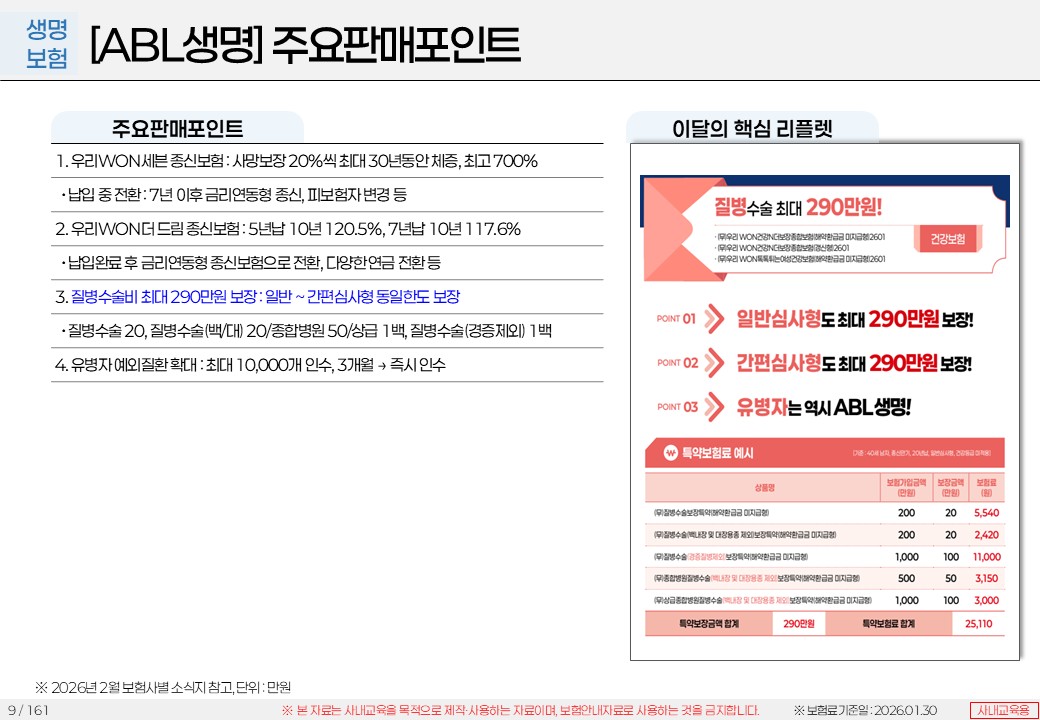This screenshot has height=720, width=1040.
Task: Click the 생명보험 category badge
Action: [x=47, y=44]
